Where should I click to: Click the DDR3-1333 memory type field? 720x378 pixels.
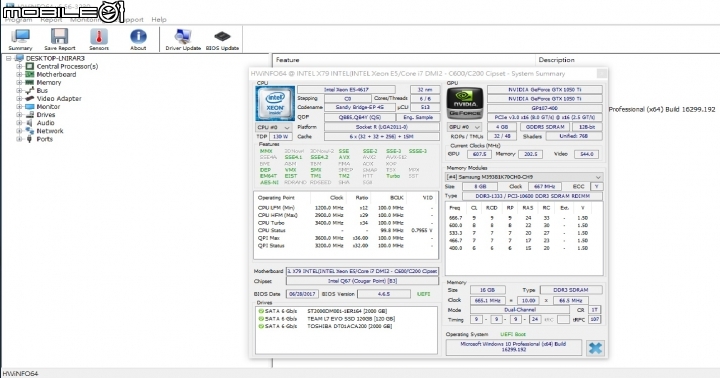[533, 196]
